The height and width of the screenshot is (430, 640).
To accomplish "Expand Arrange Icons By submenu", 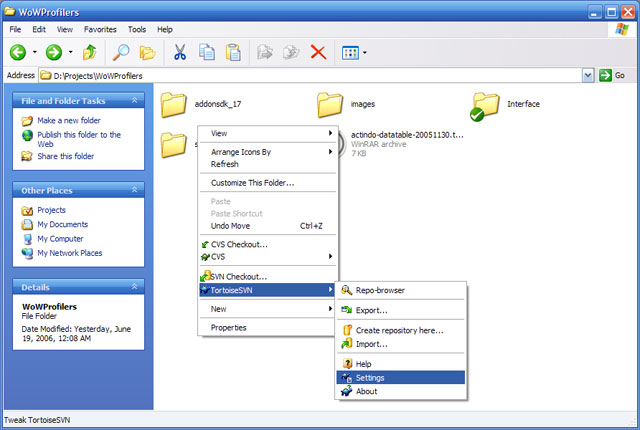I will coord(268,152).
